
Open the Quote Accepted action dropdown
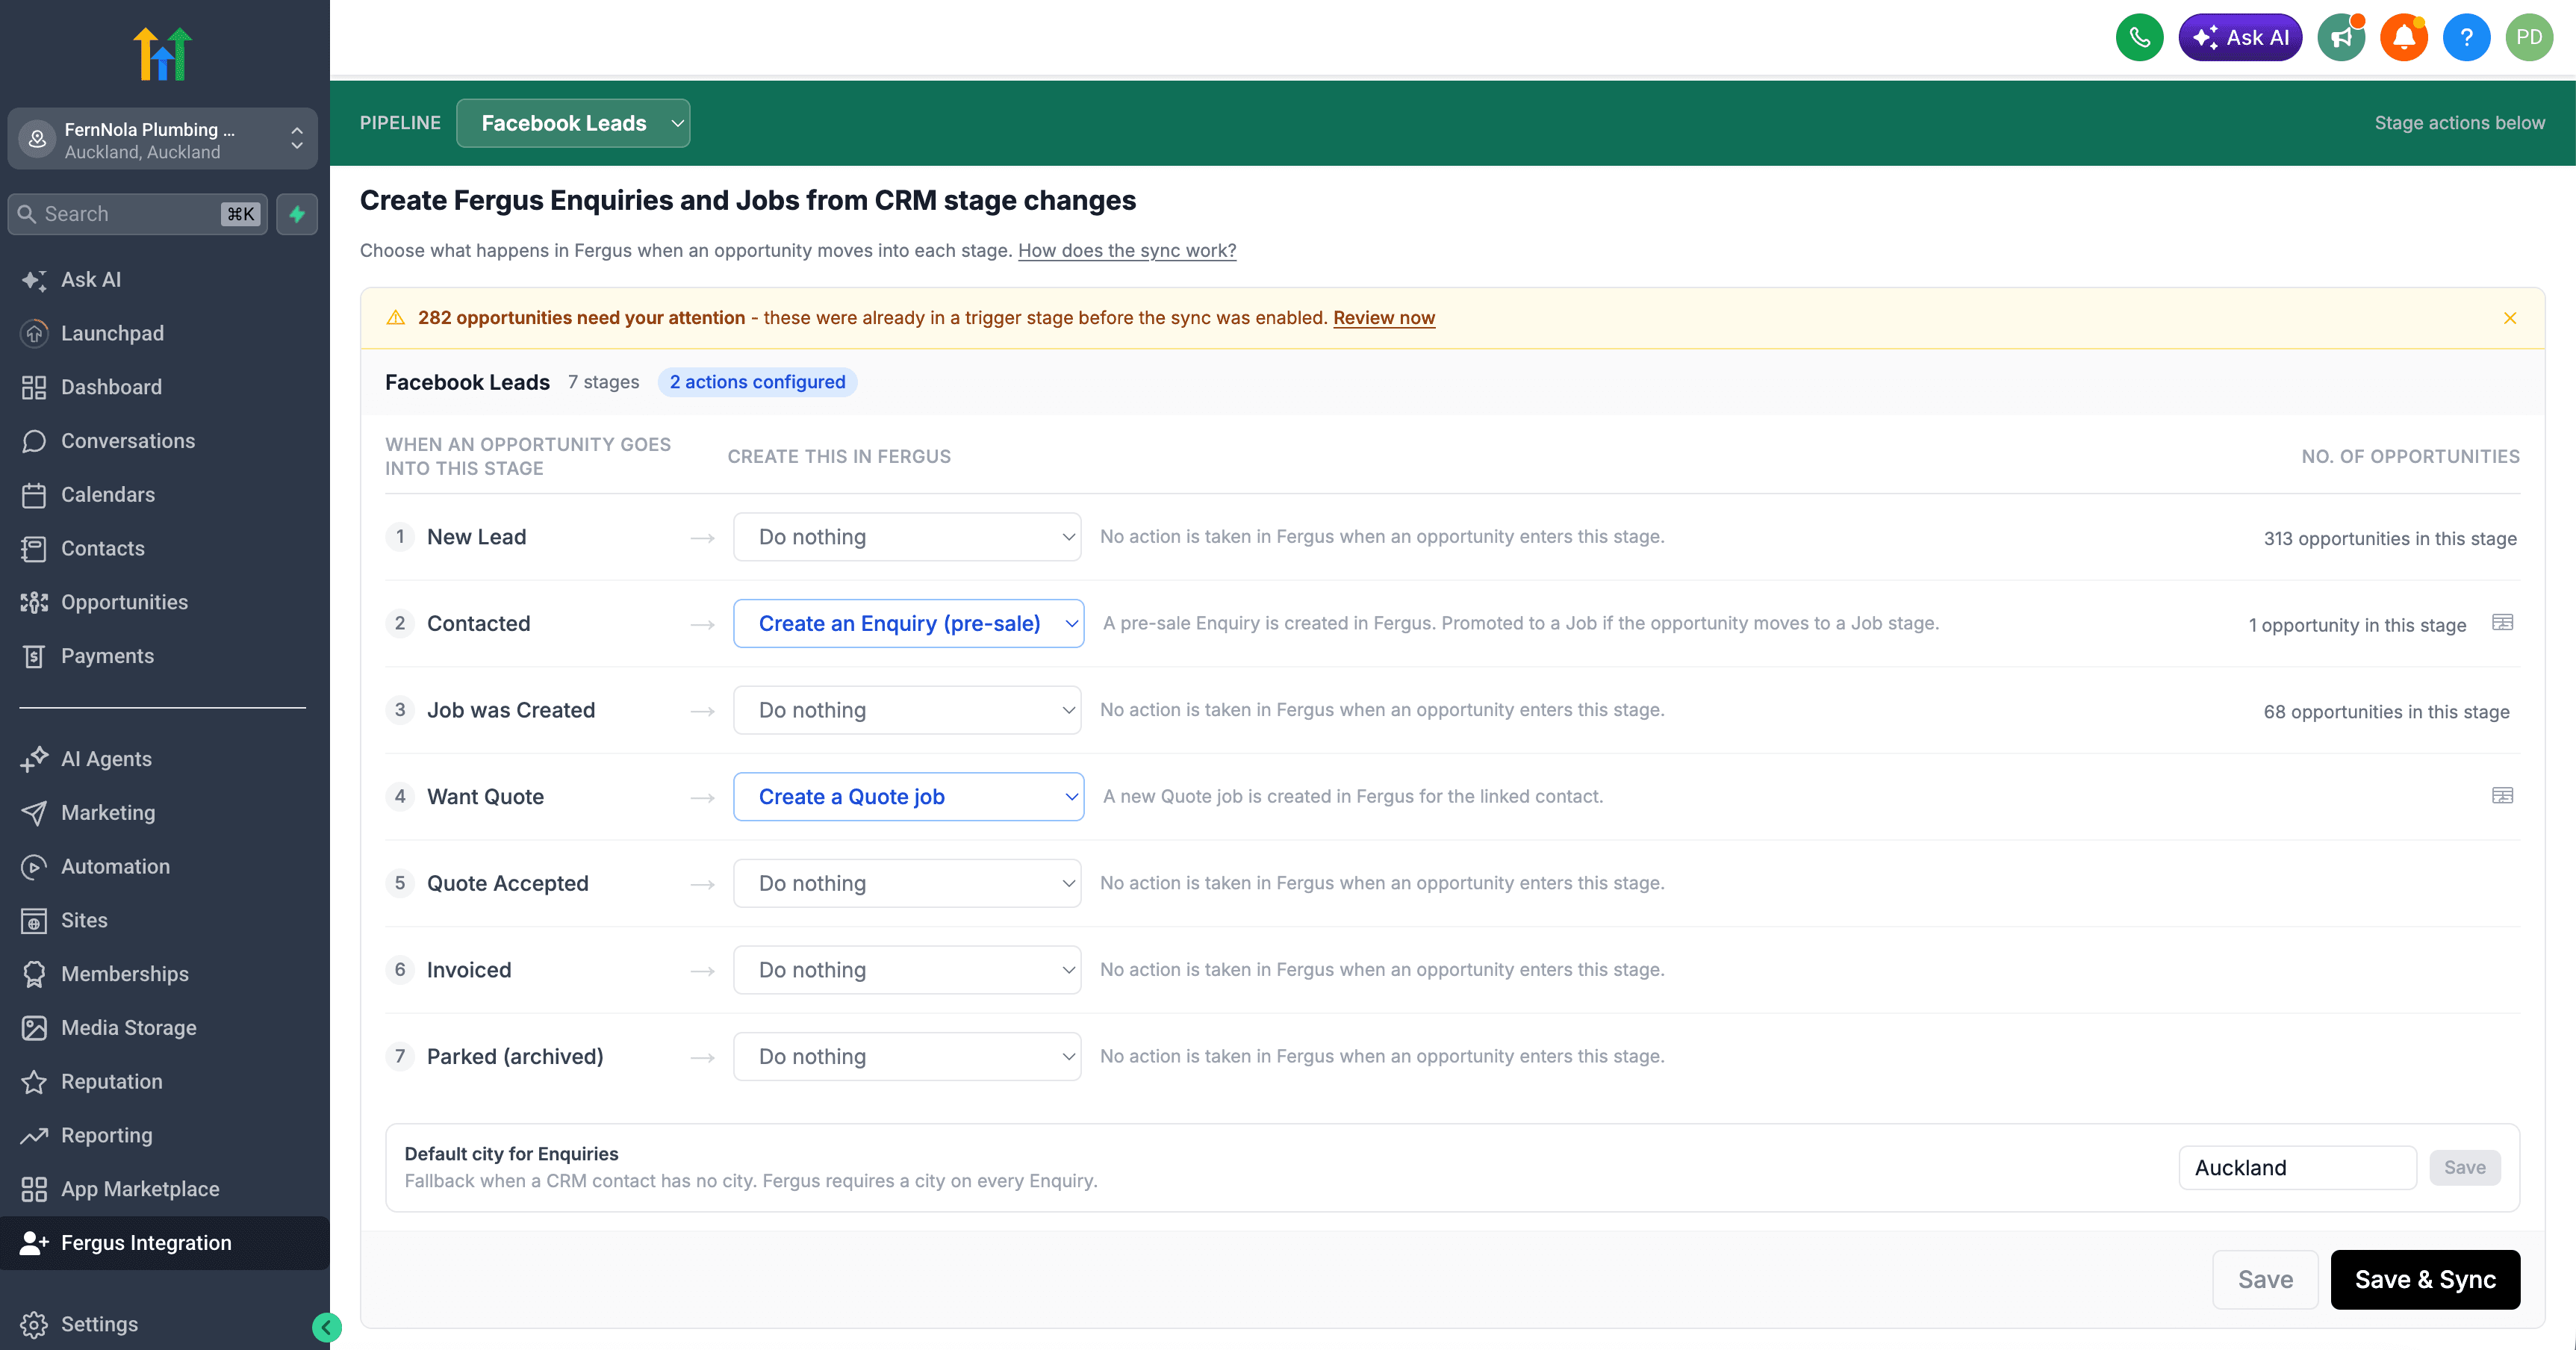pos(907,883)
